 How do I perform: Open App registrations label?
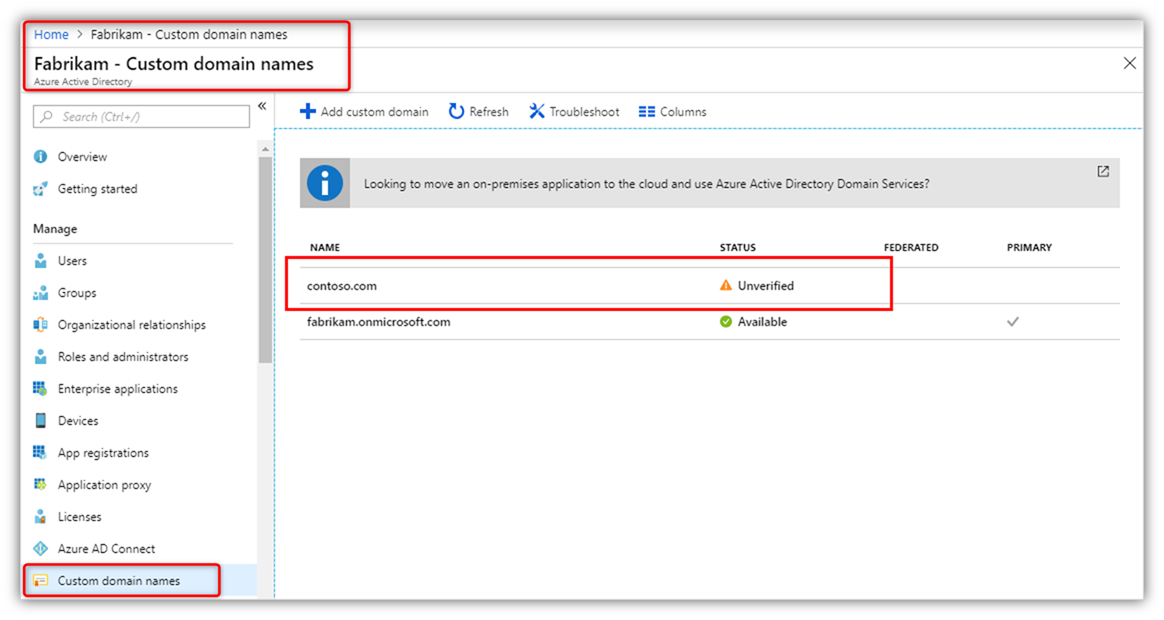click(x=103, y=452)
